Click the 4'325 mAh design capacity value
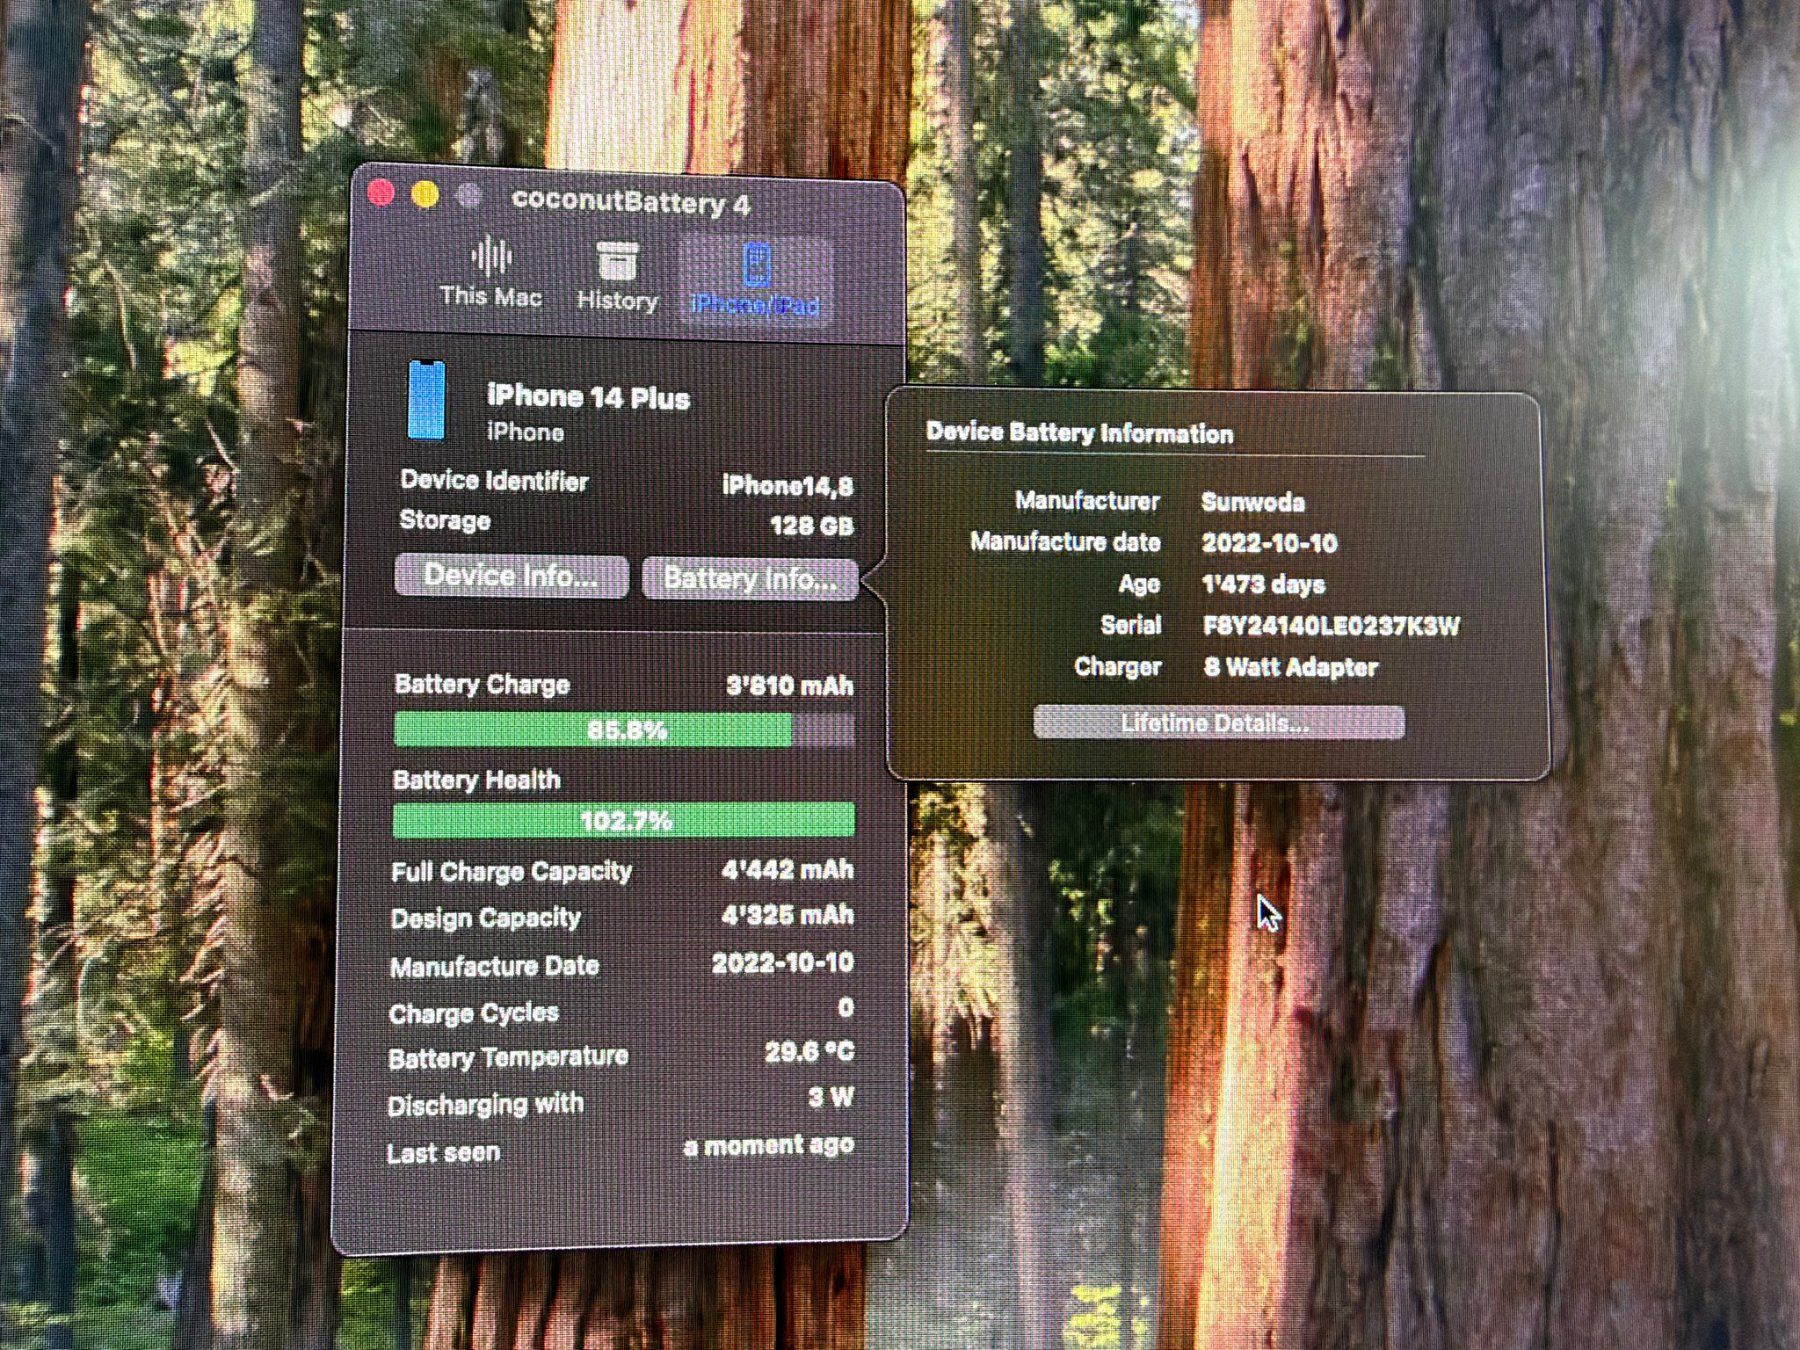This screenshot has width=1800, height=1350. click(x=787, y=915)
